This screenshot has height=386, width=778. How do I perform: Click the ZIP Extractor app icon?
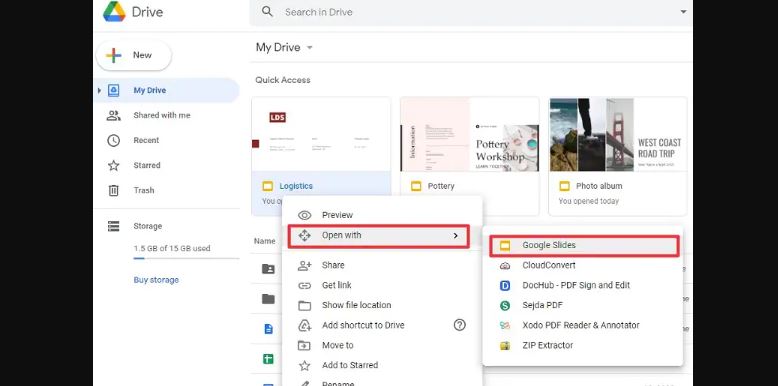(x=505, y=346)
